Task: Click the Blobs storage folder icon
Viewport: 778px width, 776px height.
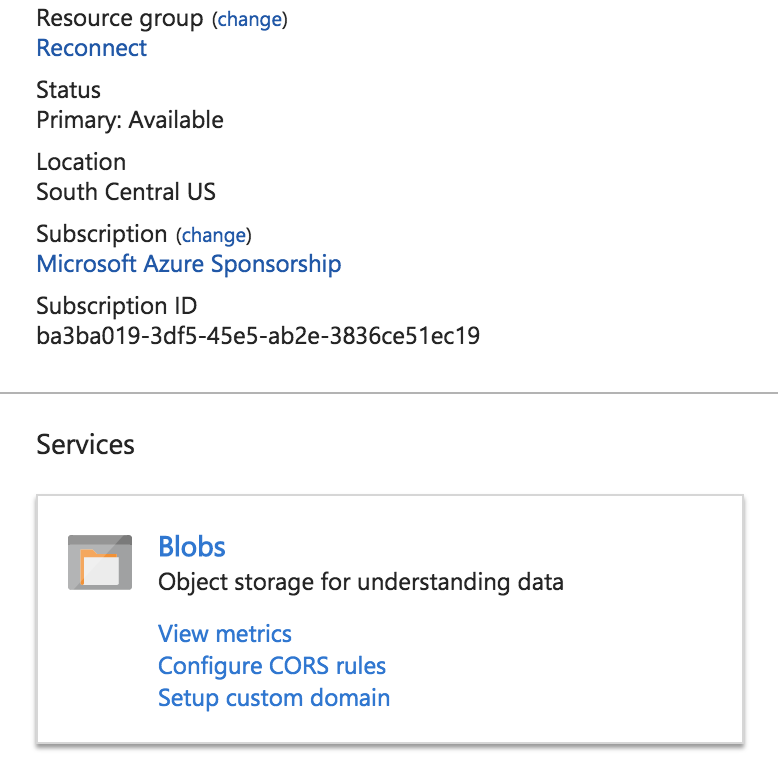Action: click(100, 561)
